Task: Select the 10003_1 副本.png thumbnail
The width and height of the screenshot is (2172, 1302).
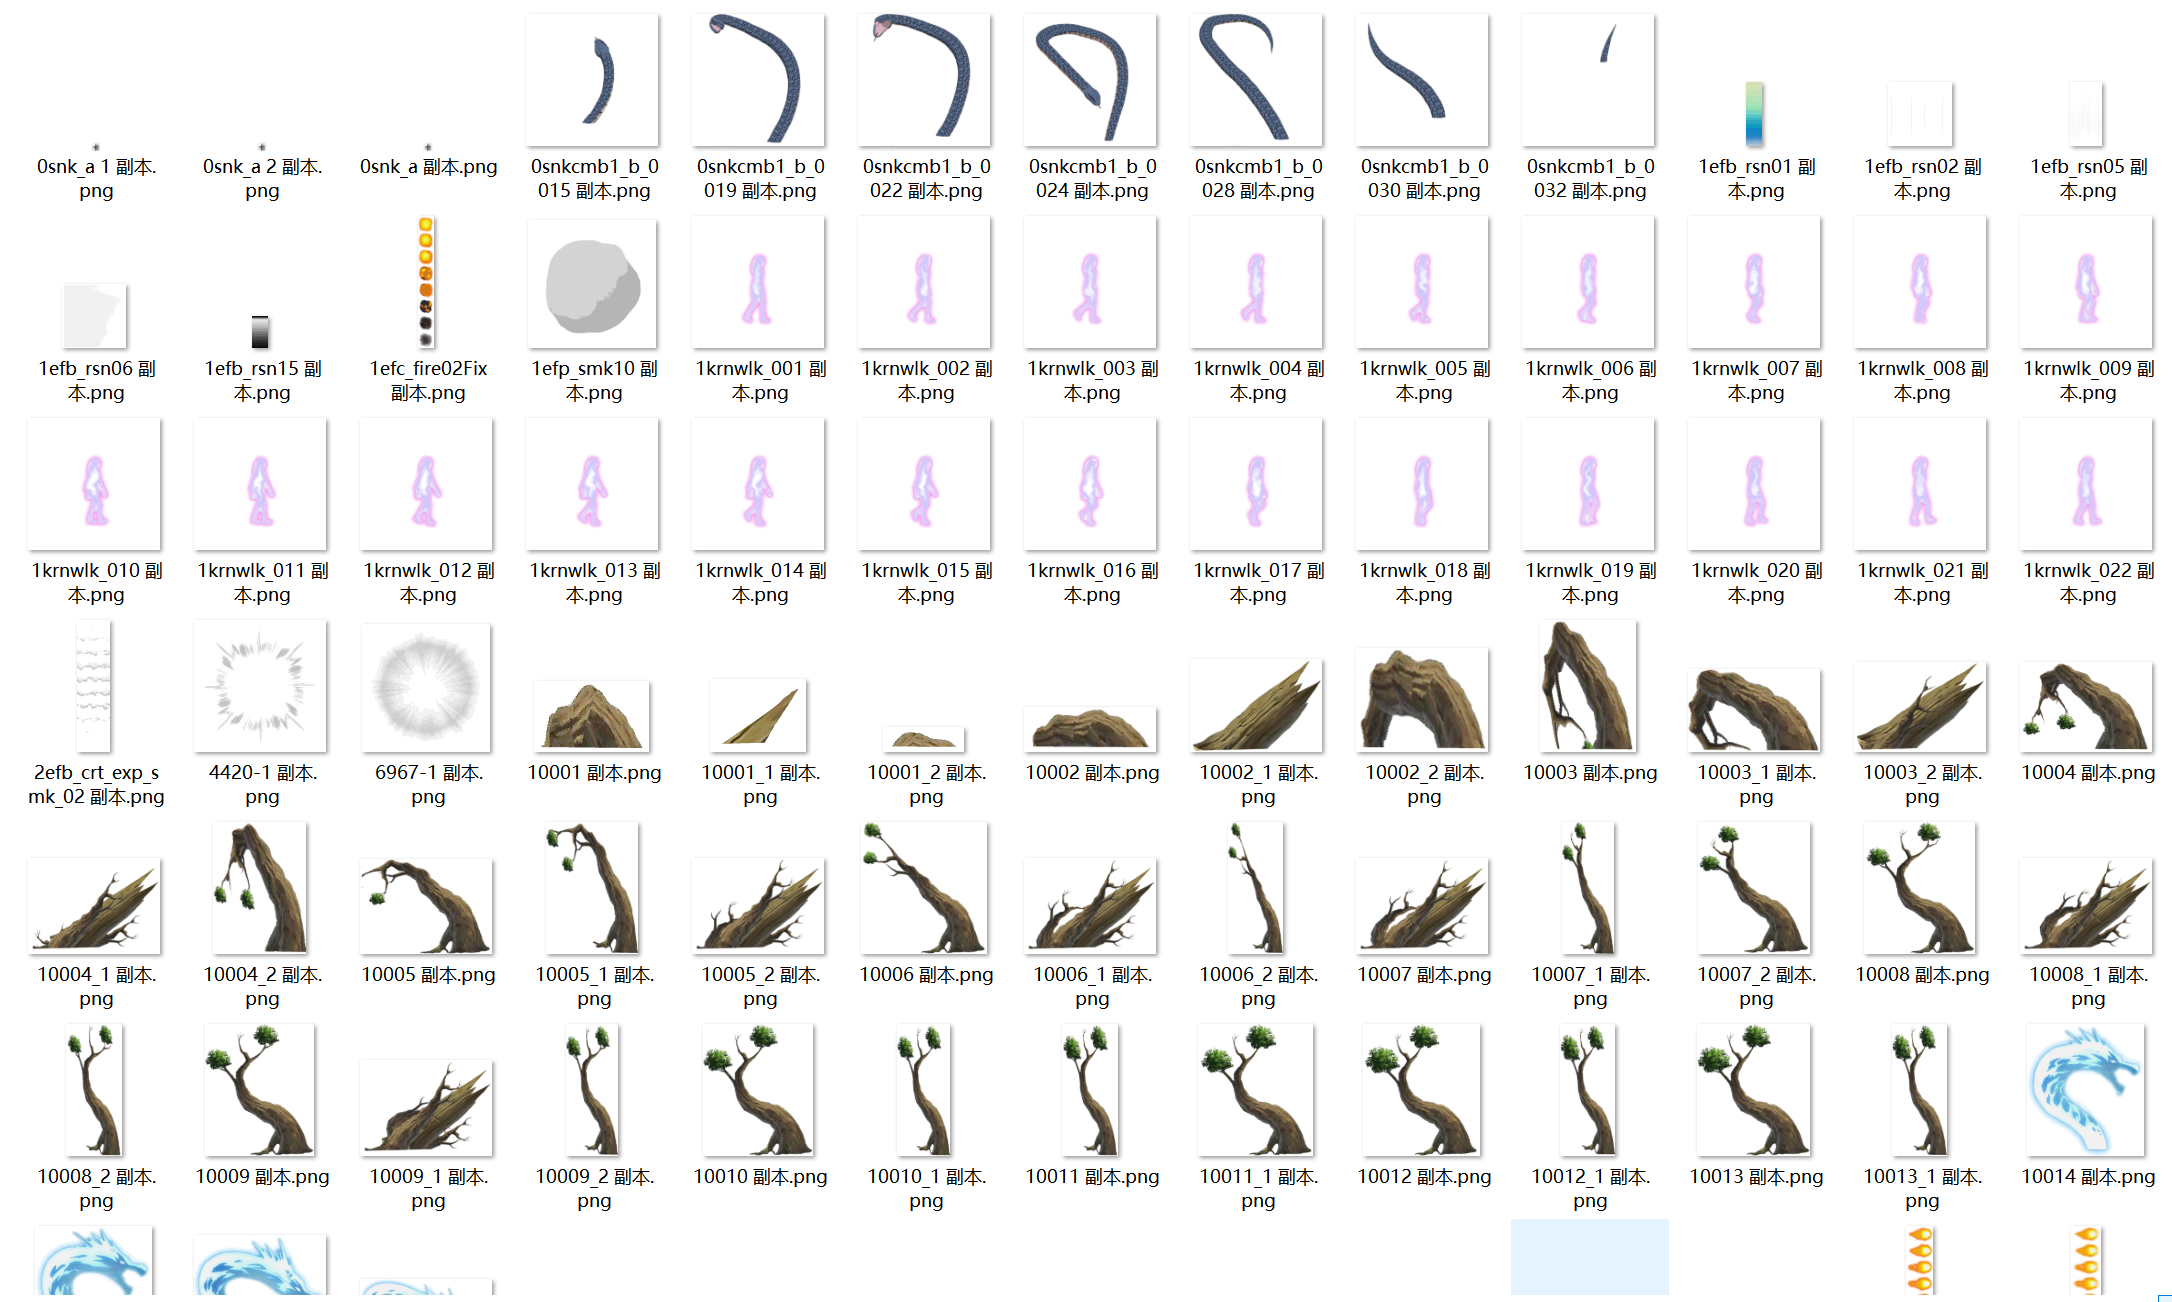Action: pyautogui.click(x=1755, y=710)
